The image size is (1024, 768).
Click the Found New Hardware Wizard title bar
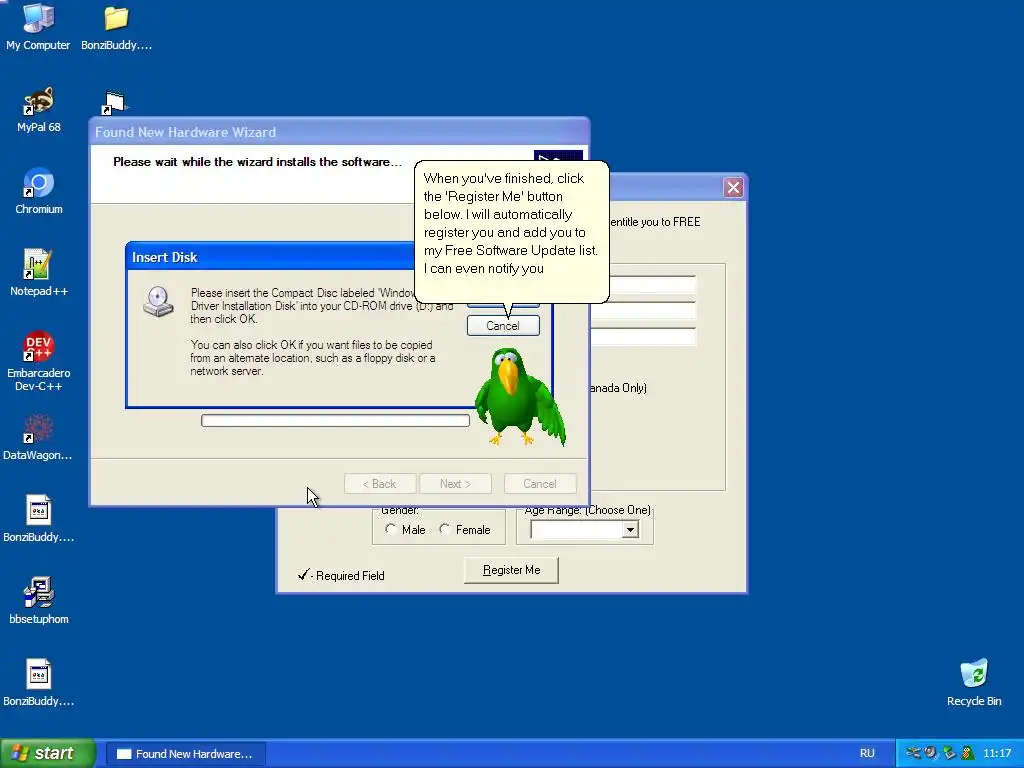pyautogui.click(x=339, y=132)
